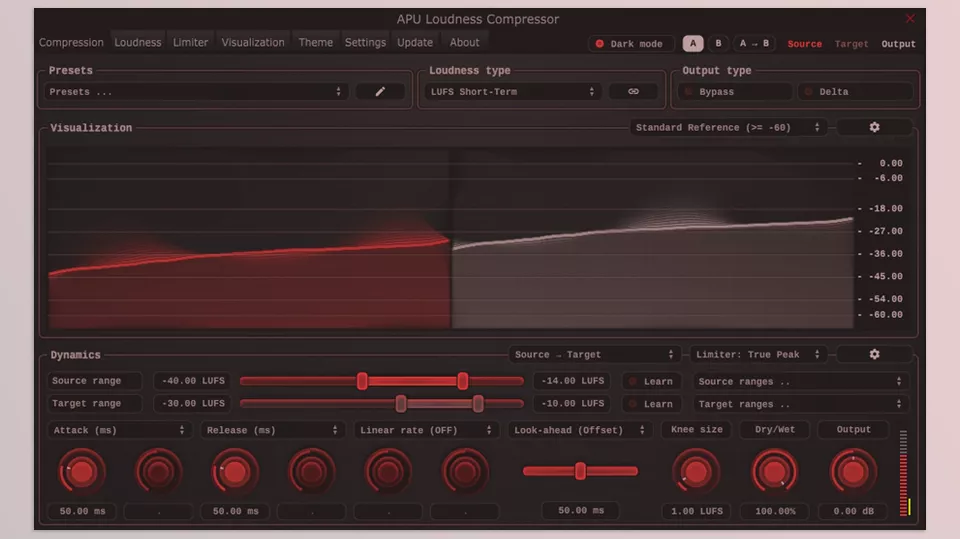Enable Learn for Target range
The image size is (960, 539).
click(x=653, y=404)
